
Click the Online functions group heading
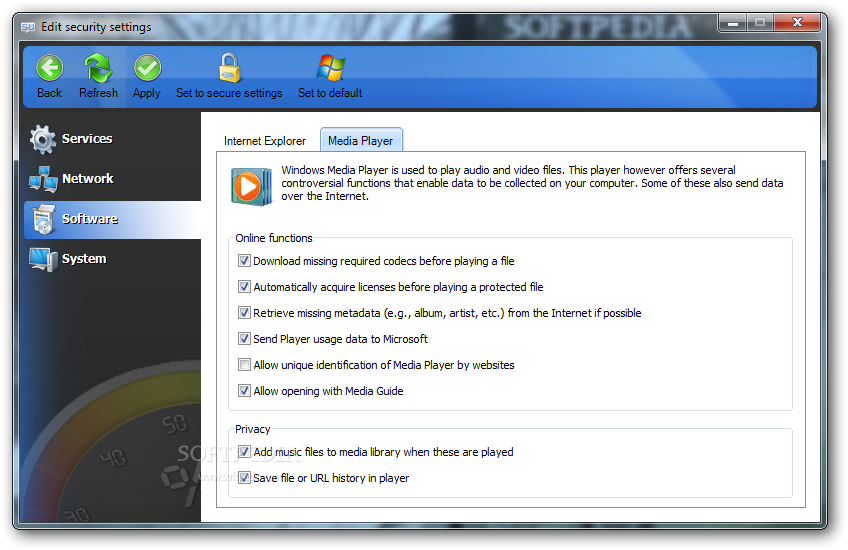point(274,238)
